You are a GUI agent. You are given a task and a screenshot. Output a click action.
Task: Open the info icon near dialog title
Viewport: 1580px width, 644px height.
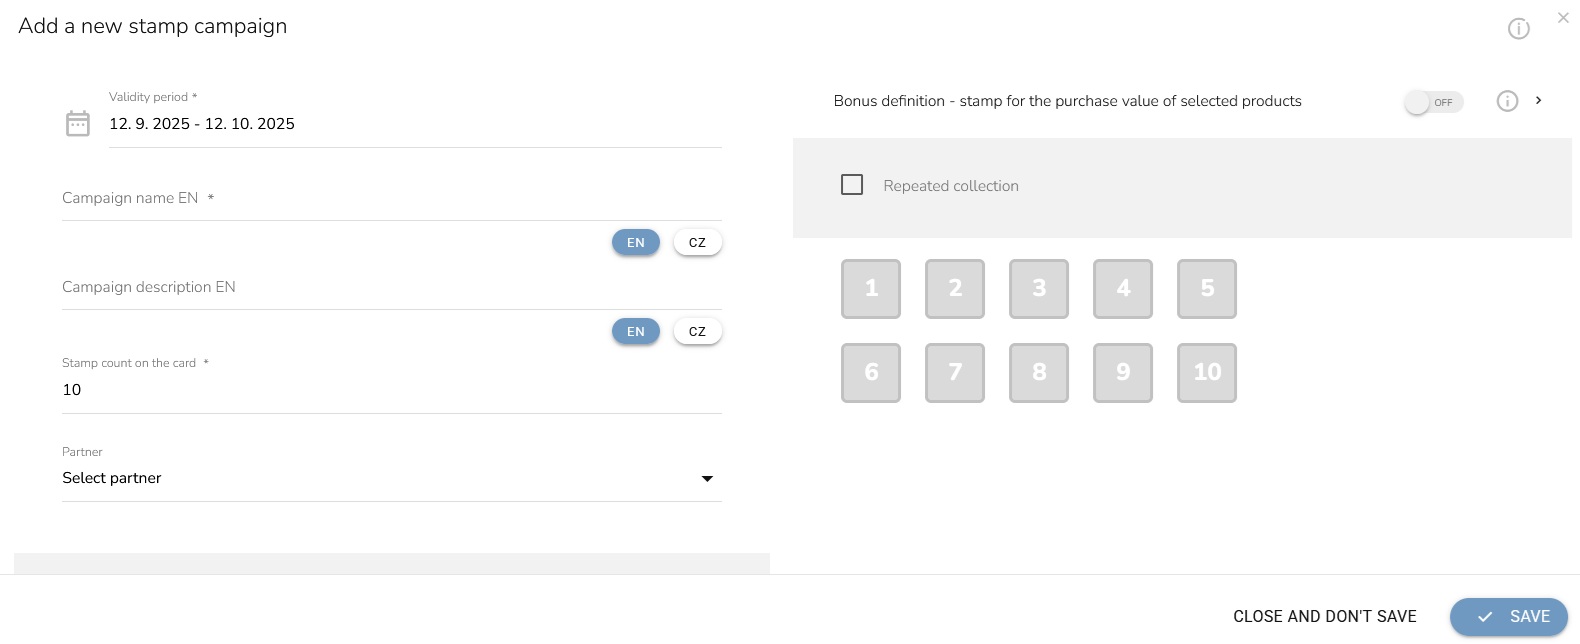[x=1518, y=29]
